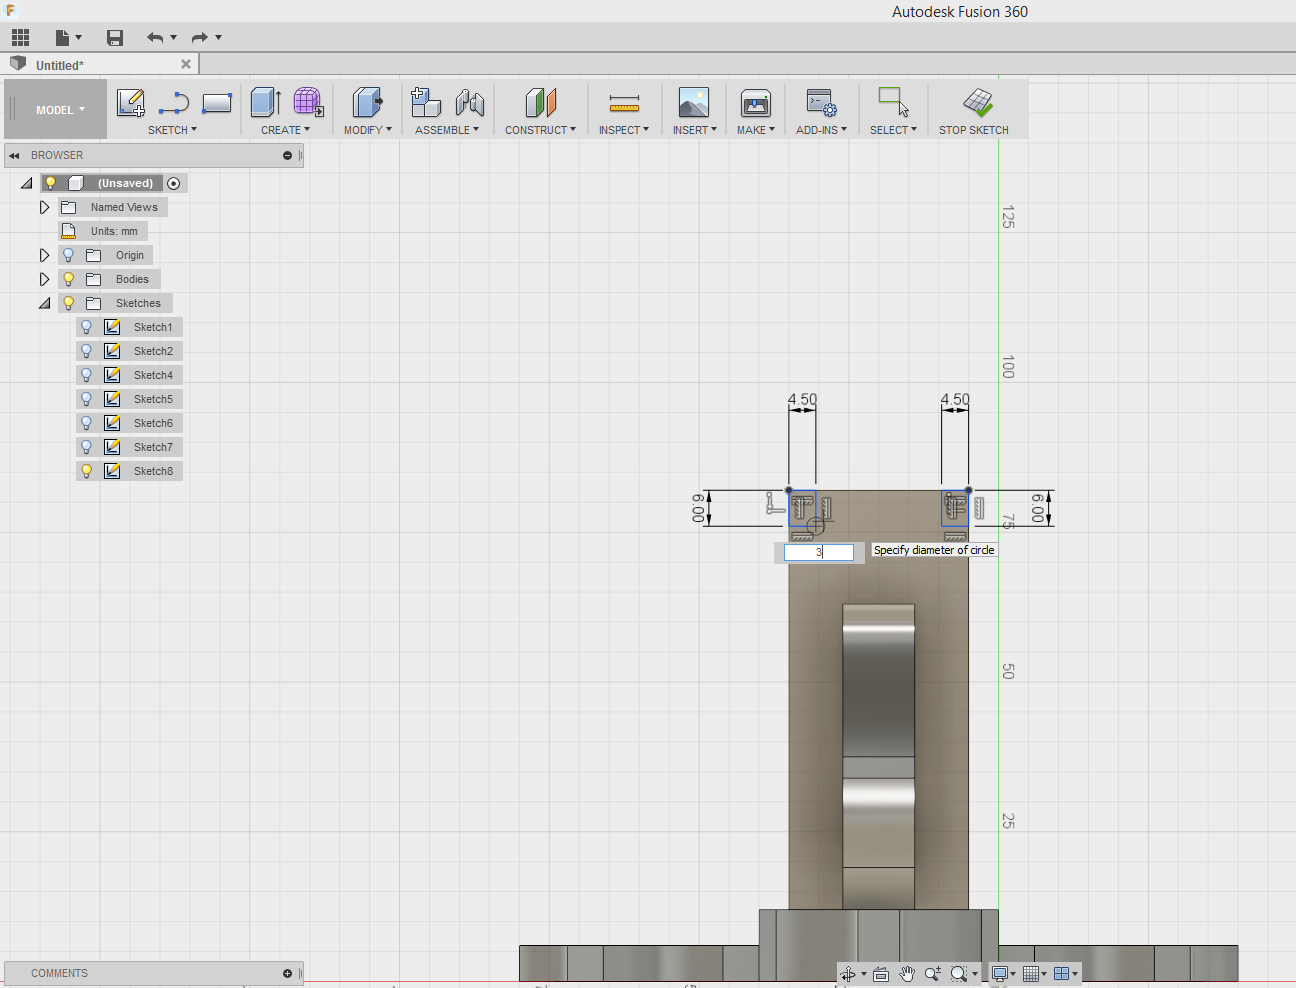
Task: Click the Insert image icon
Action: pos(694,102)
